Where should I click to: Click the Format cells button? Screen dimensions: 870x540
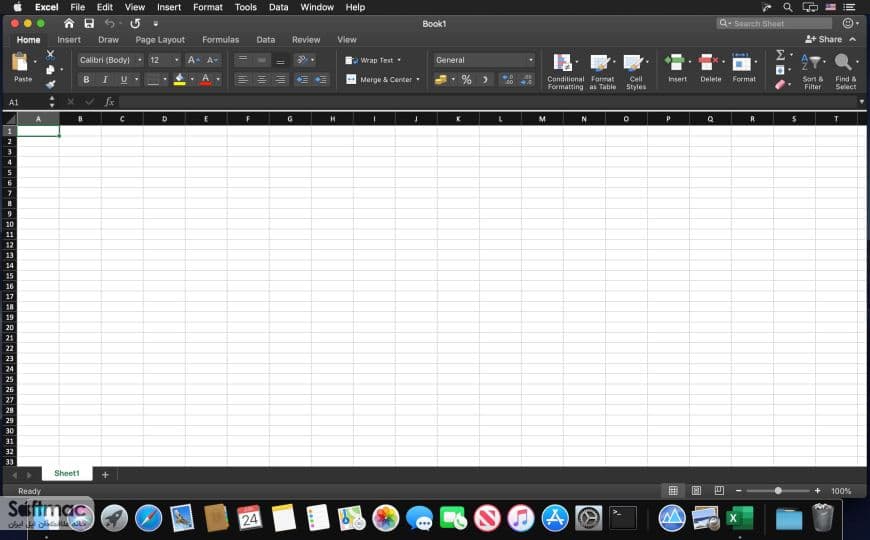coord(743,68)
